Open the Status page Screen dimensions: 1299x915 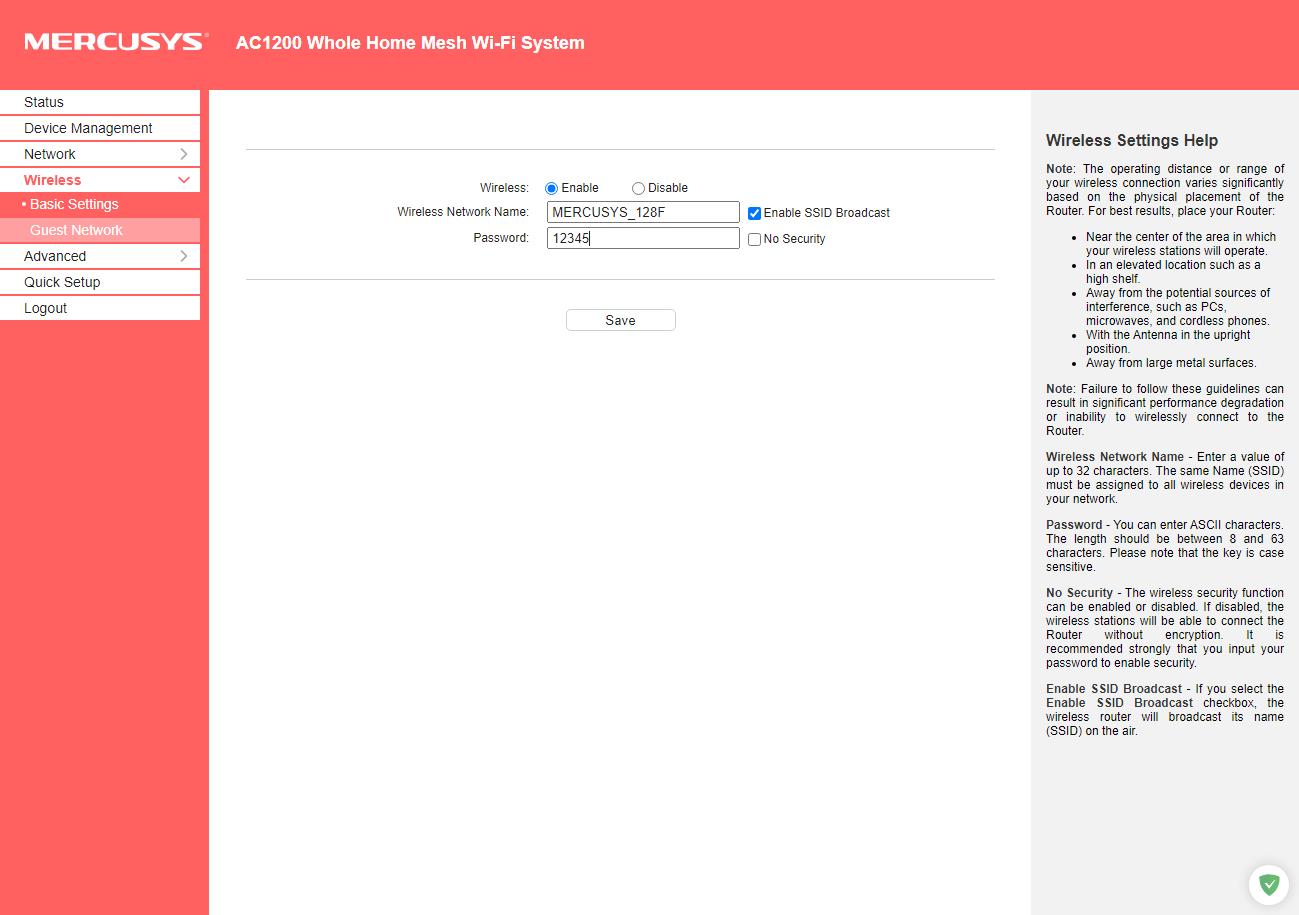(44, 102)
